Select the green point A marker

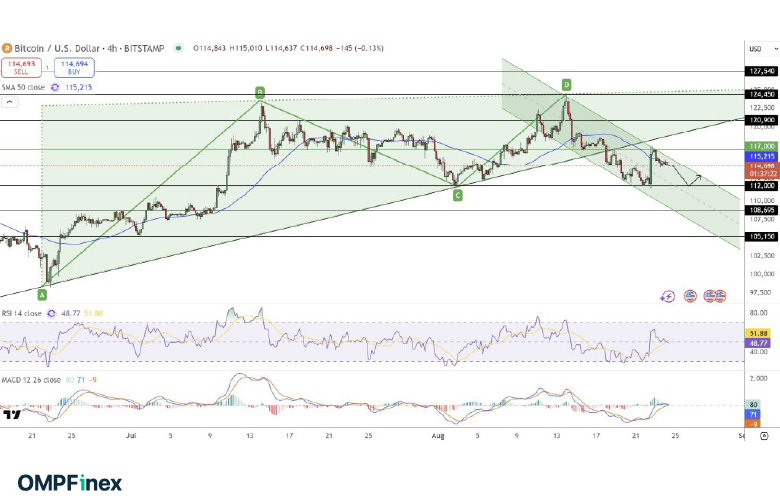pos(42,294)
